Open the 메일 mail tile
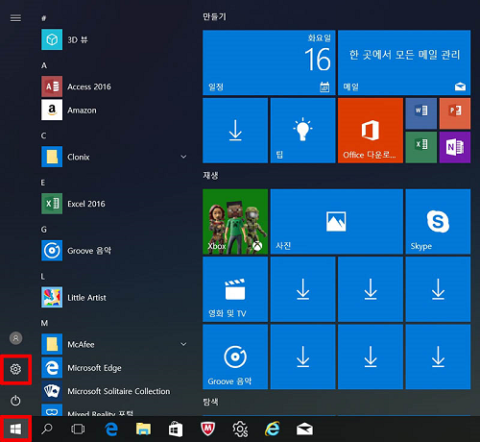This screenshot has width=480, height=442. pos(404,62)
